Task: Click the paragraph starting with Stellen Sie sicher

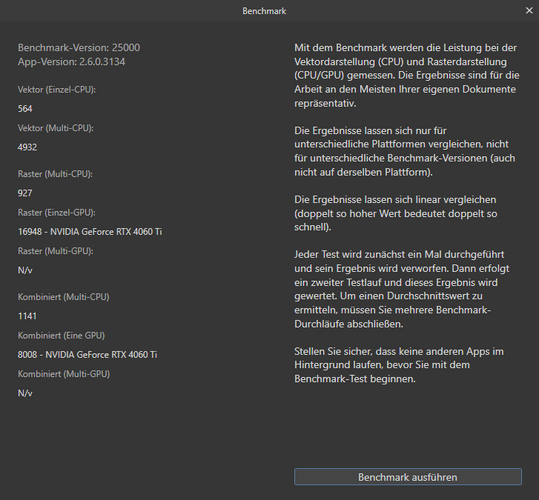Action: click(x=399, y=365)
